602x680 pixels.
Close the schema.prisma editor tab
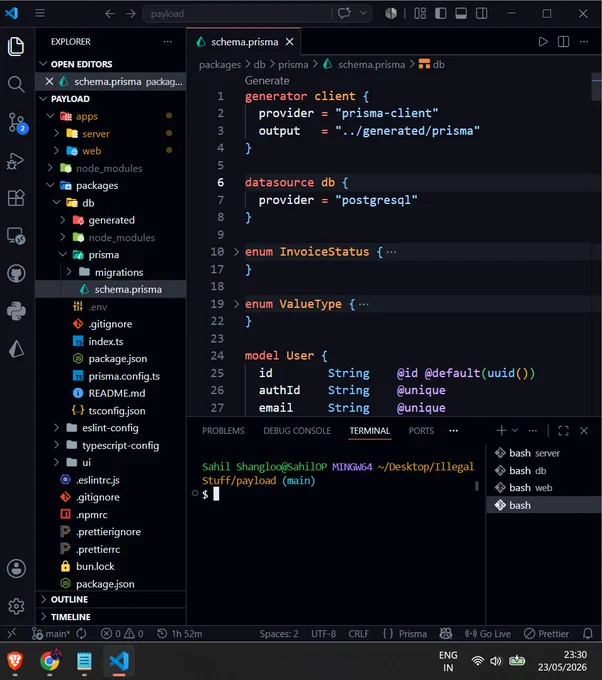coord(289,42)
